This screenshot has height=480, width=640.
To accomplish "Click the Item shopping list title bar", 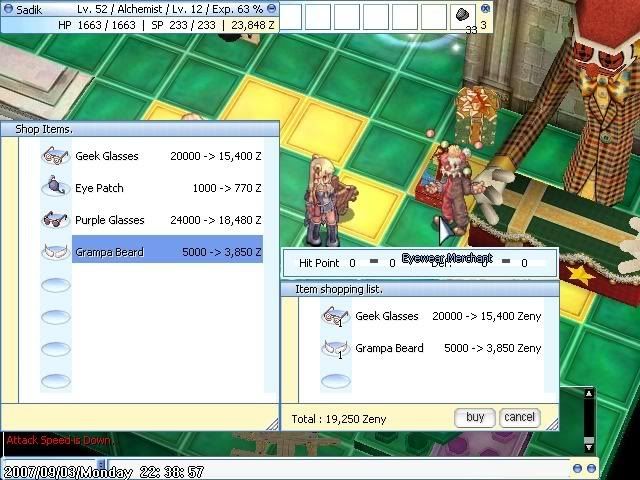I will click(420, 289).
